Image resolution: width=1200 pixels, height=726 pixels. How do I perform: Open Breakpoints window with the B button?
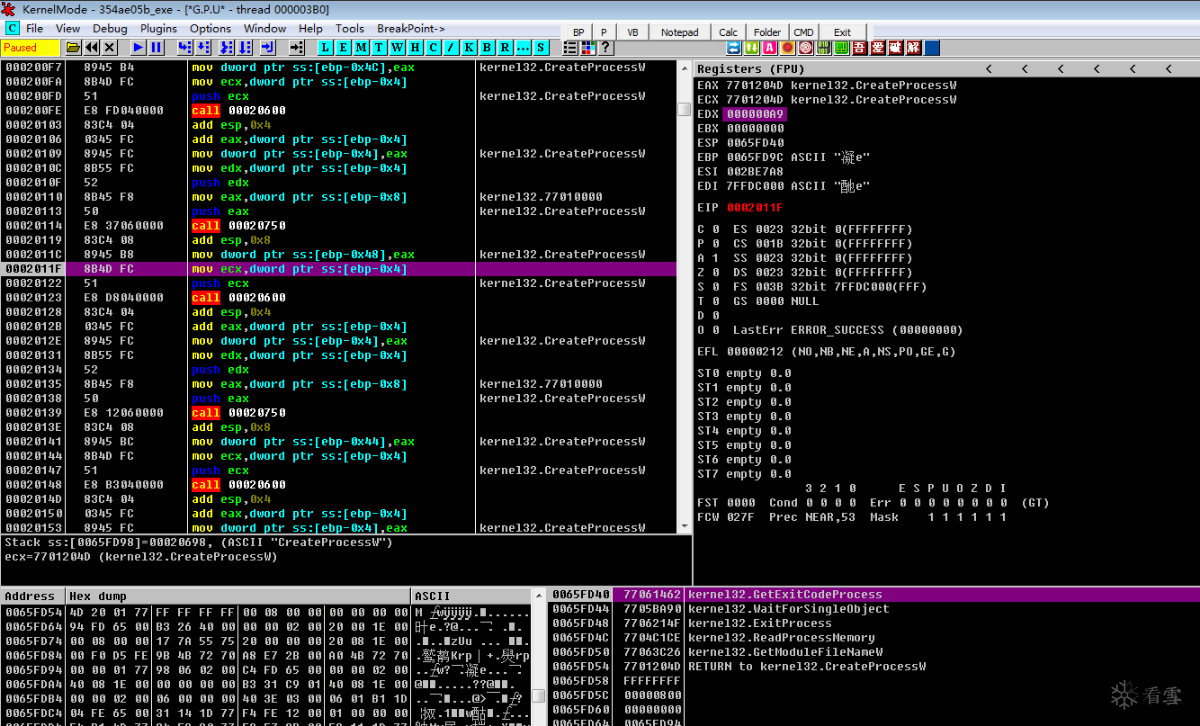487,47
